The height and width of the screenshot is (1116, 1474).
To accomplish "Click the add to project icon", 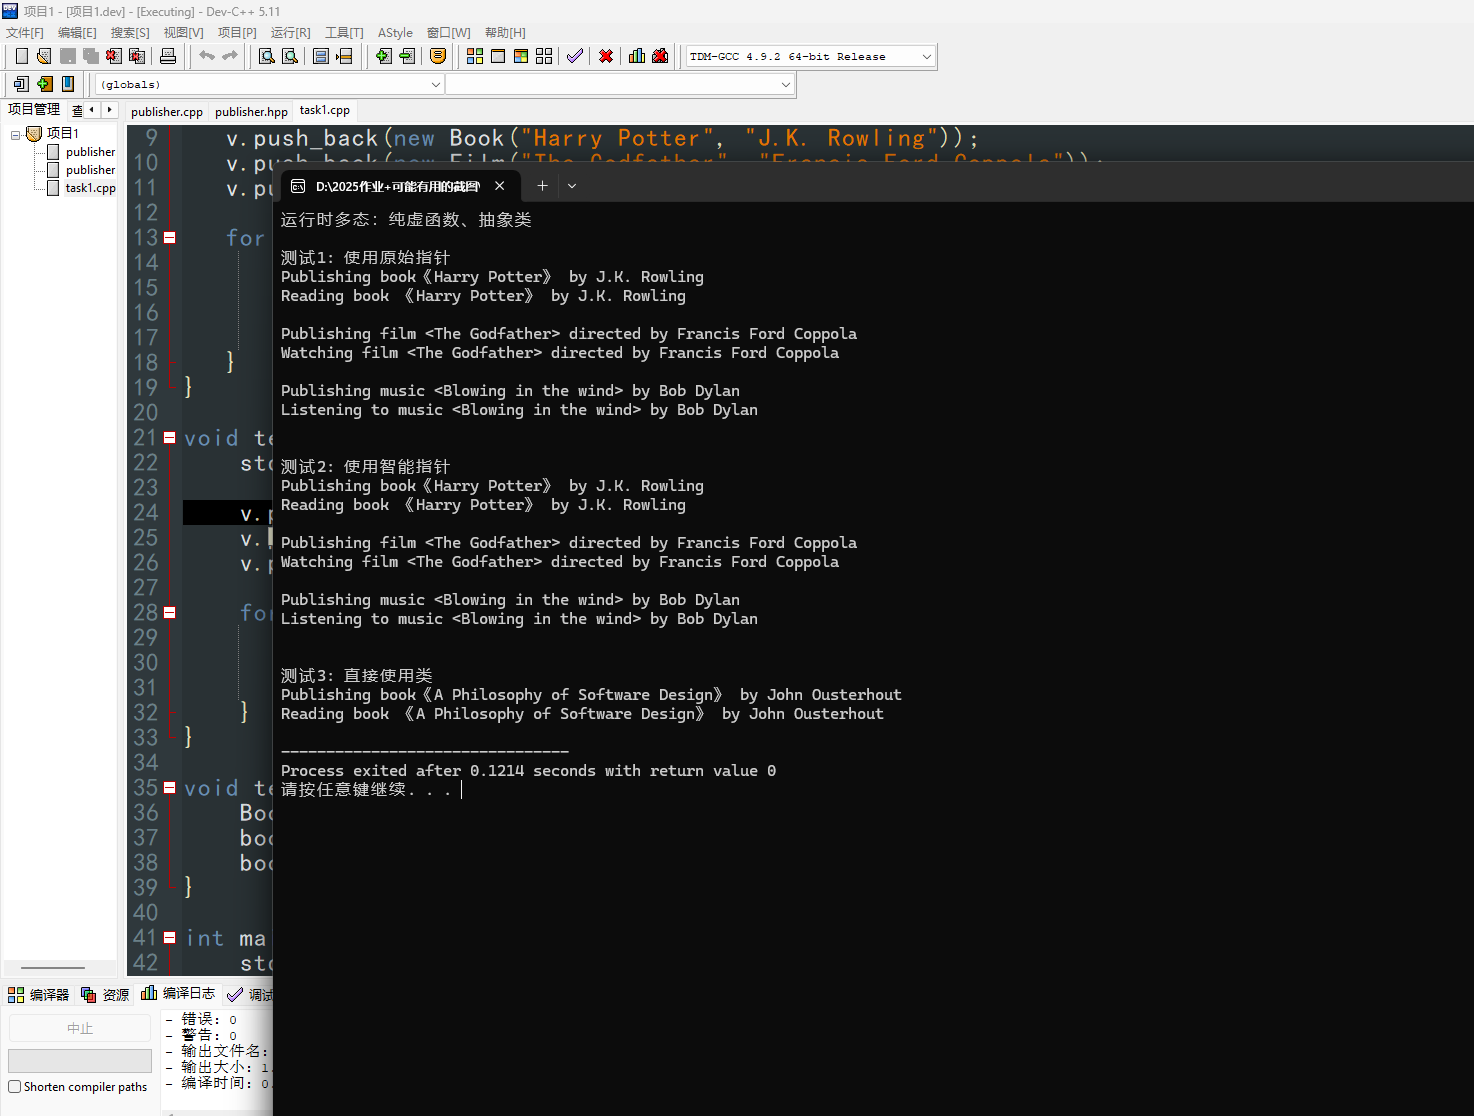I will click(x=44, y=84).
